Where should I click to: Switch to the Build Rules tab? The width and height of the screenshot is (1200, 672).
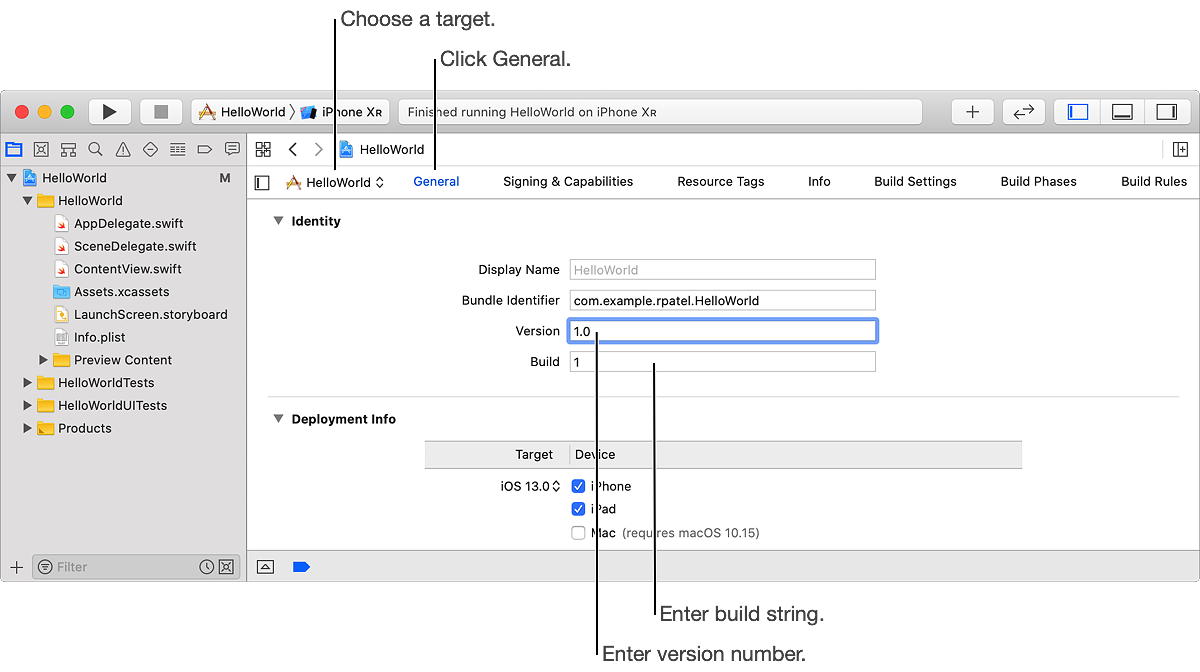point(1154,182)
